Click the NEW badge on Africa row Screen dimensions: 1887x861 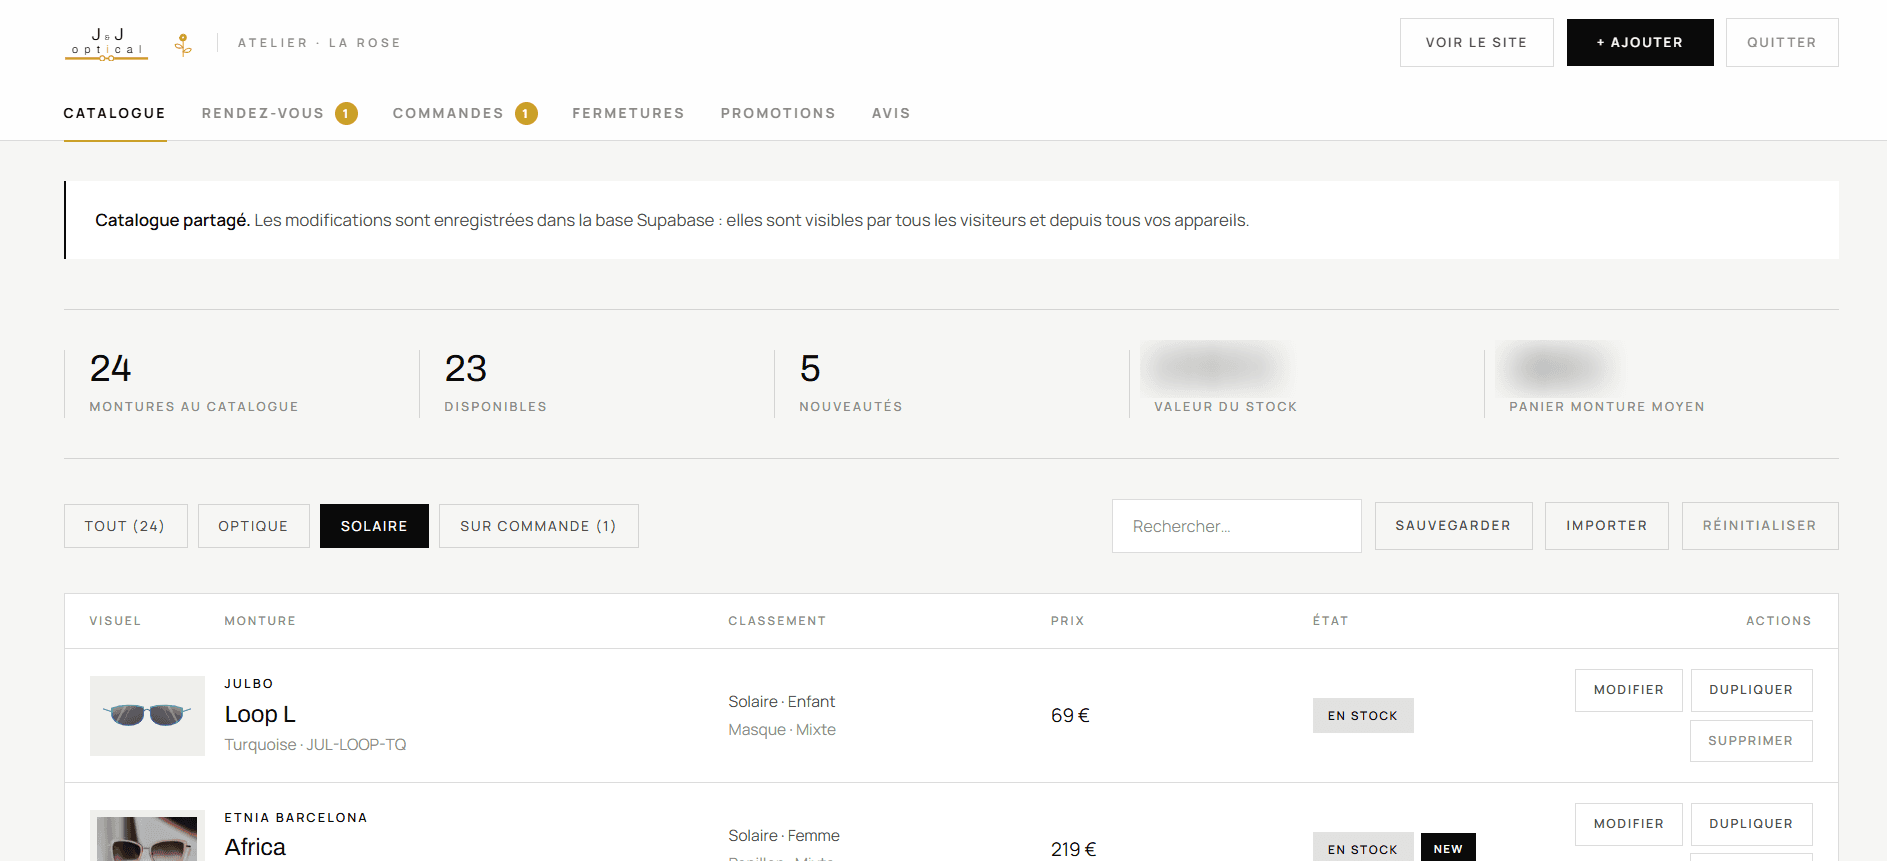click(x=1448, y=847)
